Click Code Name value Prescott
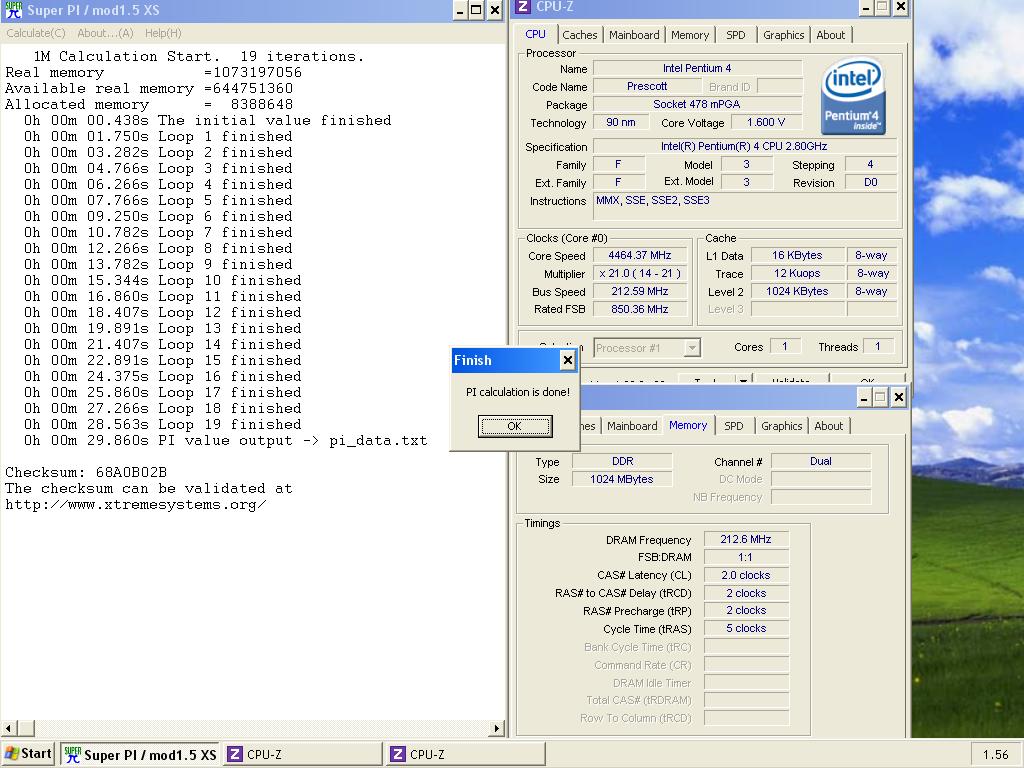This screenshot has height=768, width=1024. pyautogui.click(x=647, y=86)
